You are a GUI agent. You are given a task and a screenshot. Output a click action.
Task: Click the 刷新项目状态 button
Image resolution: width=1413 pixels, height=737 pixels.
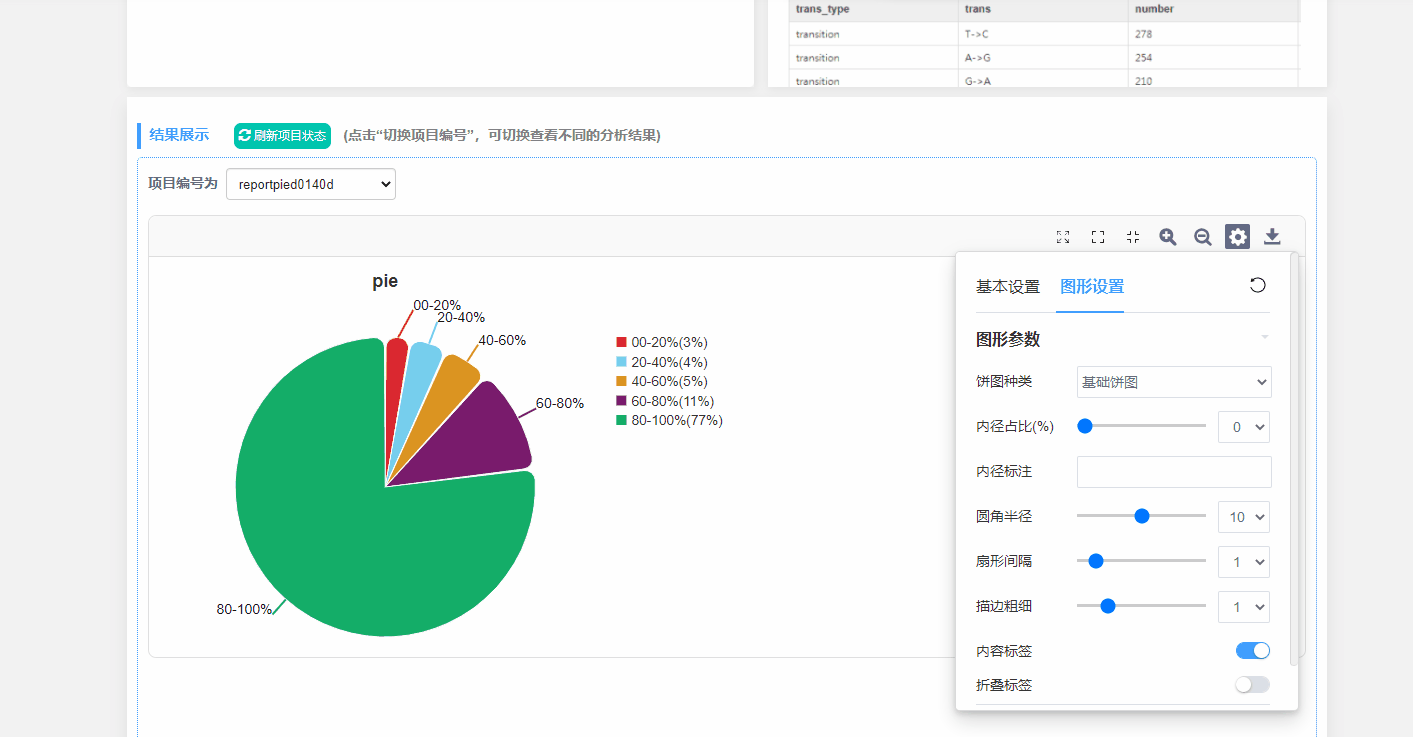point(282,136)
